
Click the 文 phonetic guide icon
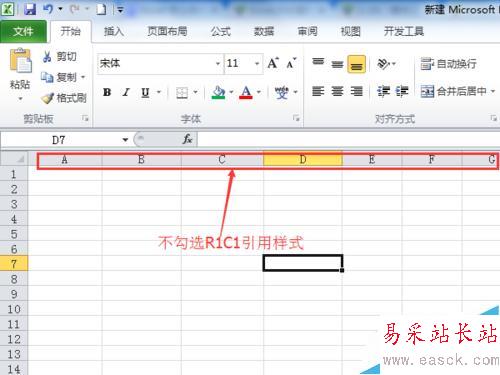click(x=282, y=92)
